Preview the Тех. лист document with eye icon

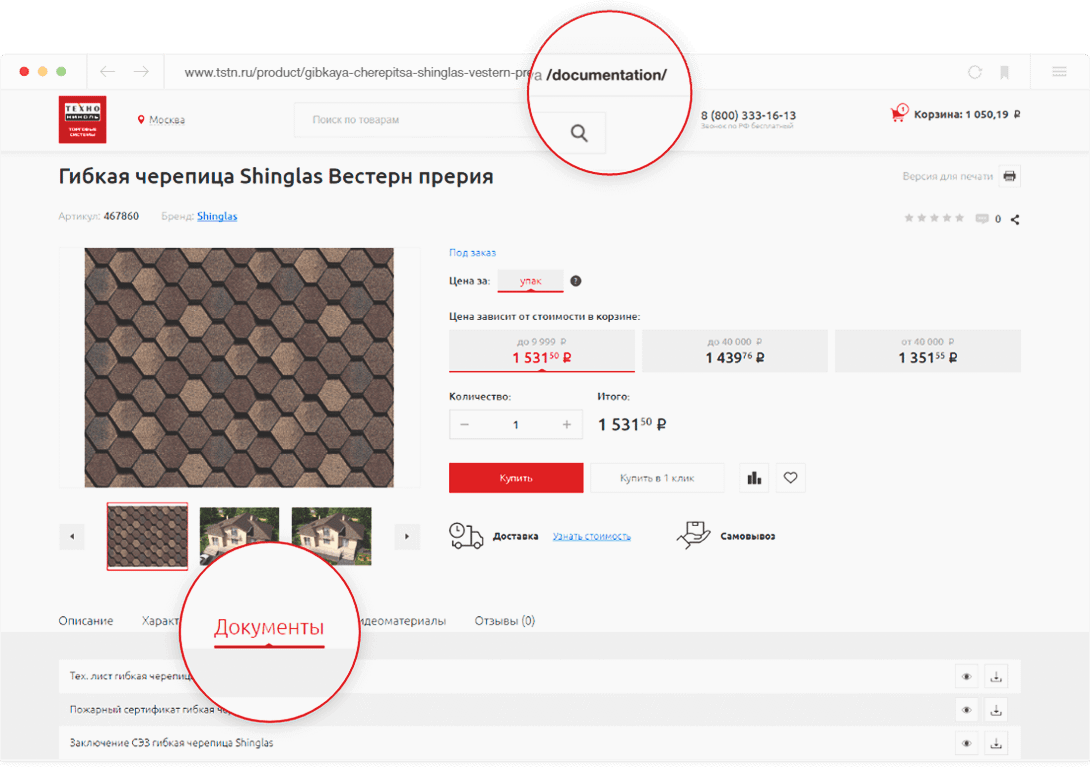pyautogui.click(x=966, y=676)
